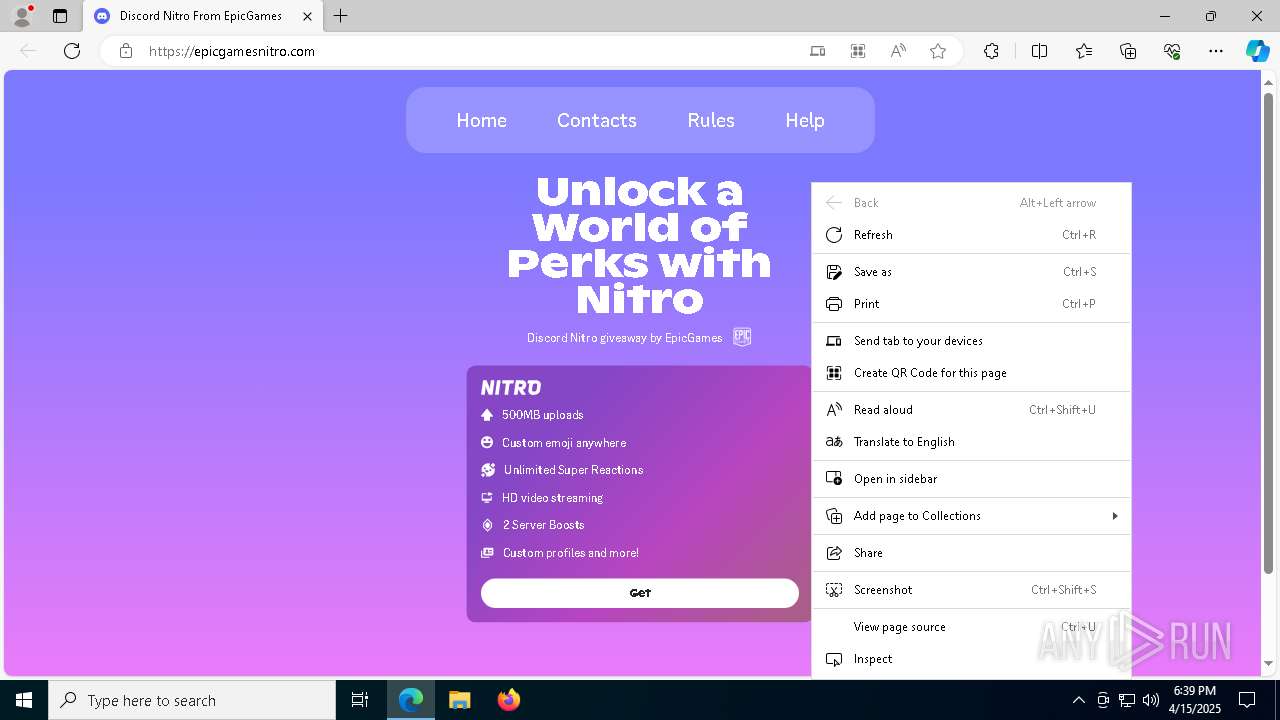Click 'Unlimited Super Reactions' text

pyautogui.click(x=573, y=470)
